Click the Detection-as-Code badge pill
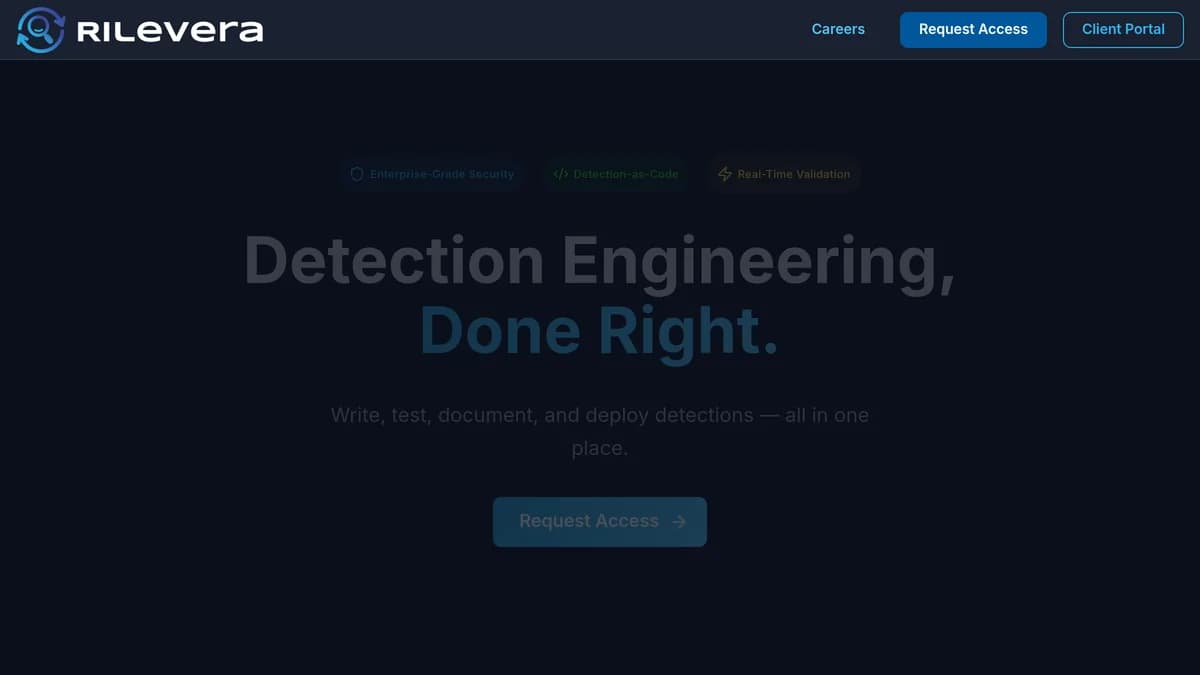The height and width of the screenshot is (675, 1200). click(616, 173)
